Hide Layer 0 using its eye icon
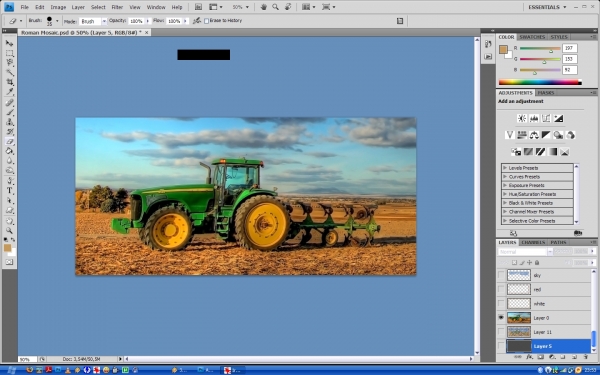 tap(501, 318)
